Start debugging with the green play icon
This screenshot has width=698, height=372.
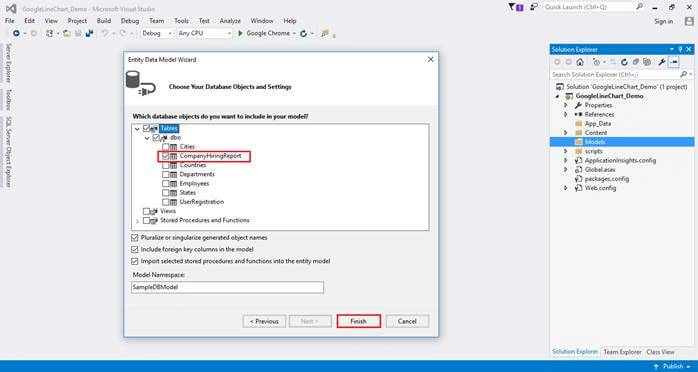(x=240, y=33)
